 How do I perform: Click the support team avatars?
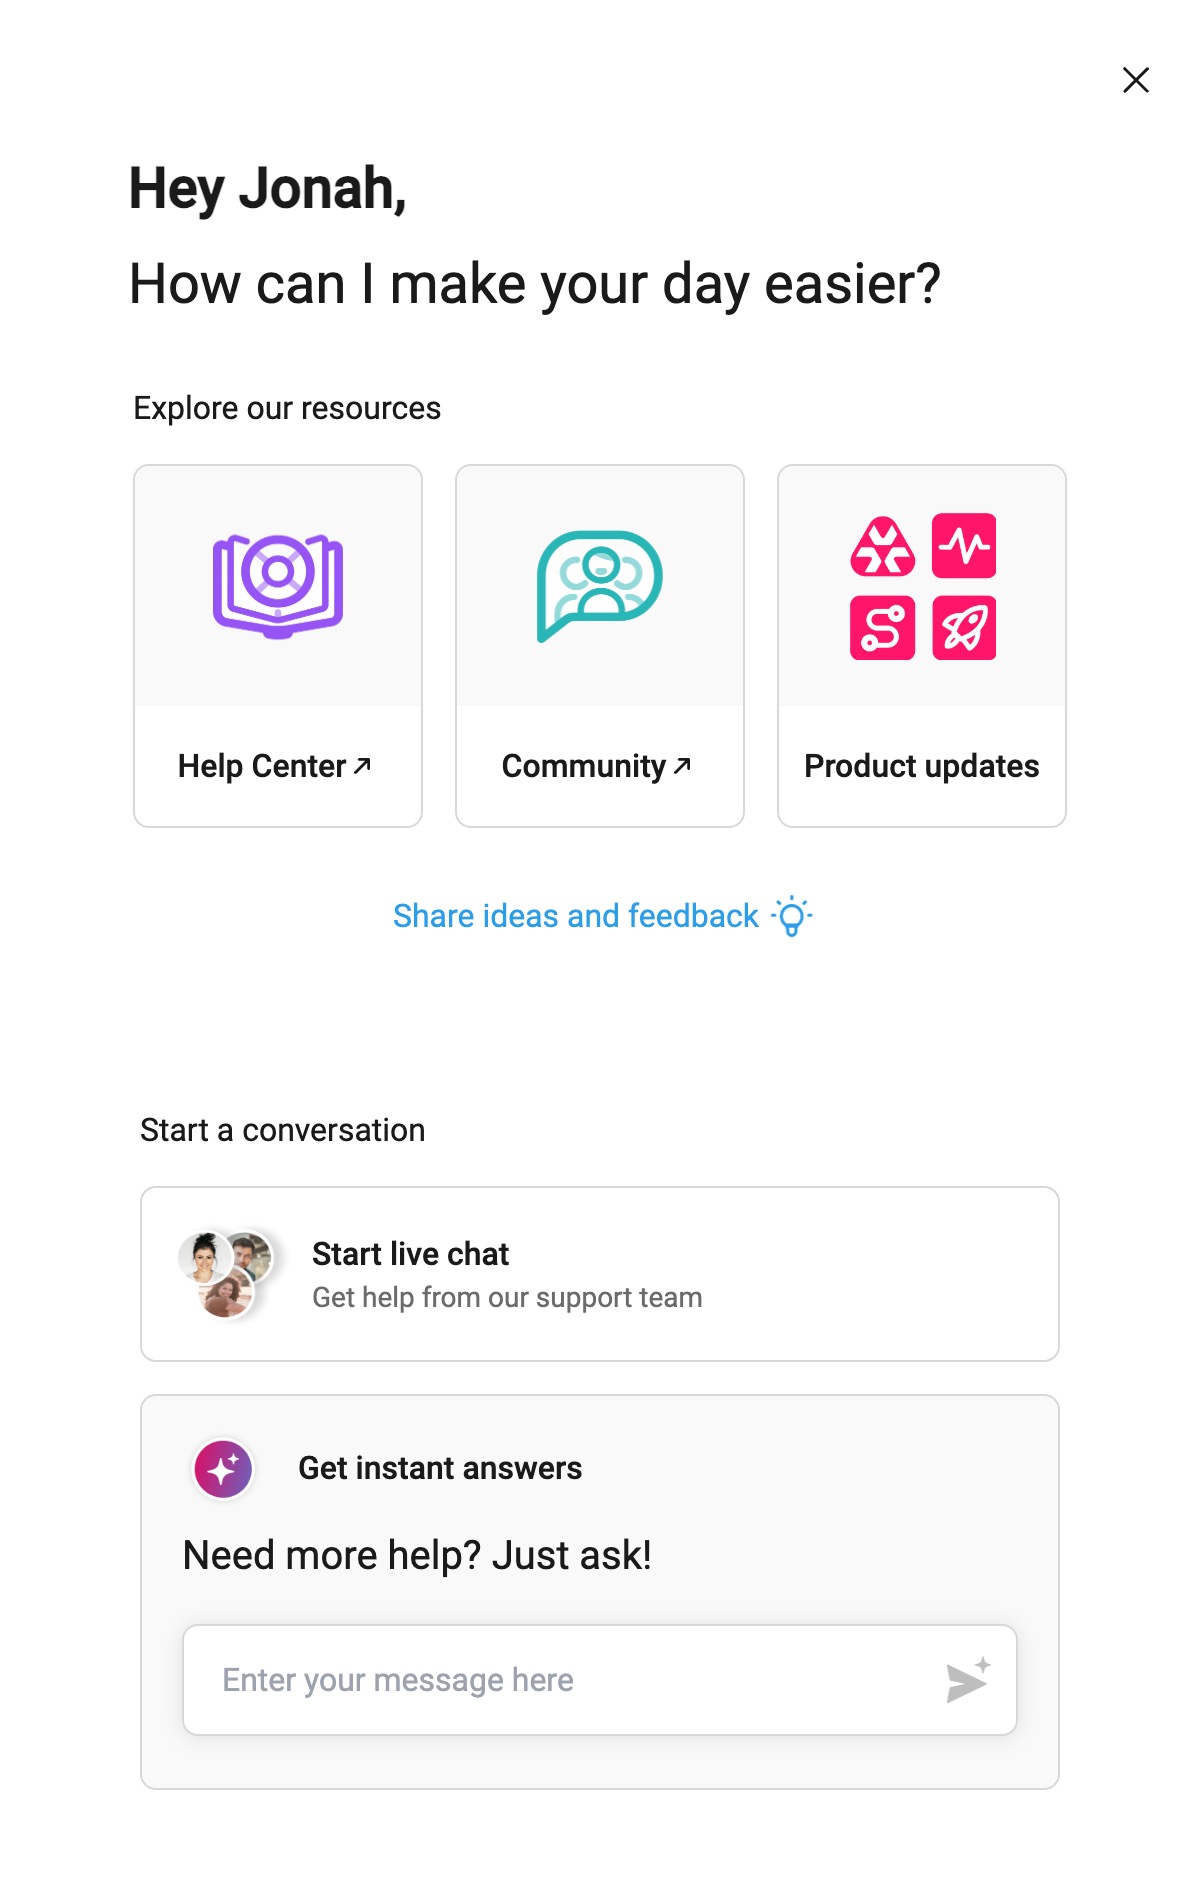pyautogui.click(x=226, y=1274)
